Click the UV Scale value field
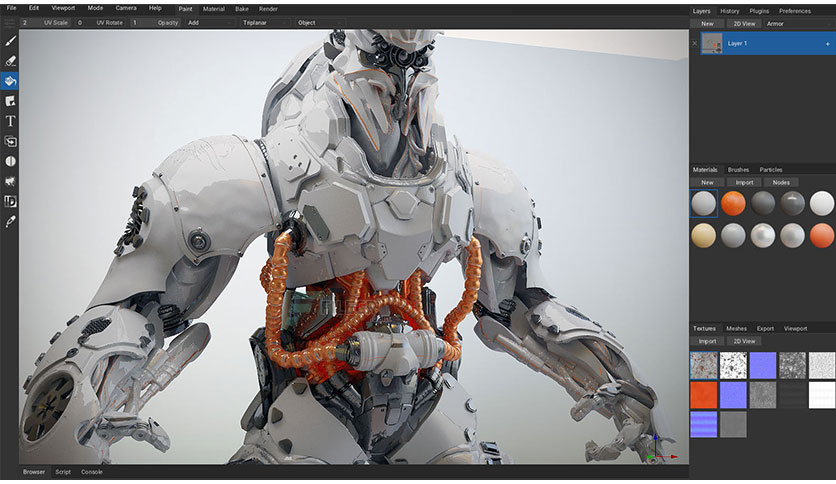Image resolution: width=836 pixels, height=484 pixels. pos(46,22)
